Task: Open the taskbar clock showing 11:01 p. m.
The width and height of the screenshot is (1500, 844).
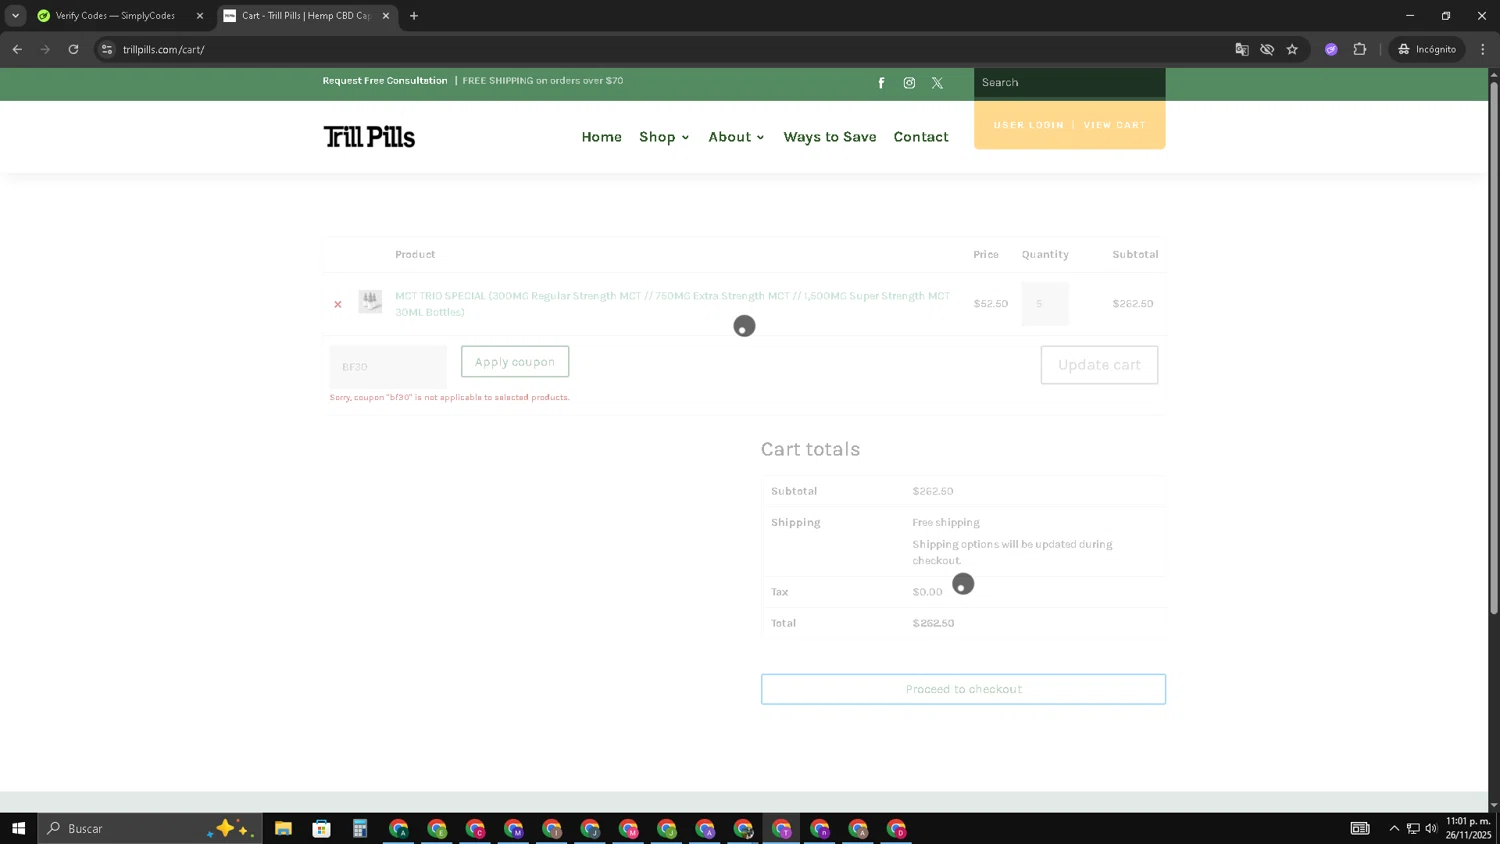Action: pos(1468,828)
